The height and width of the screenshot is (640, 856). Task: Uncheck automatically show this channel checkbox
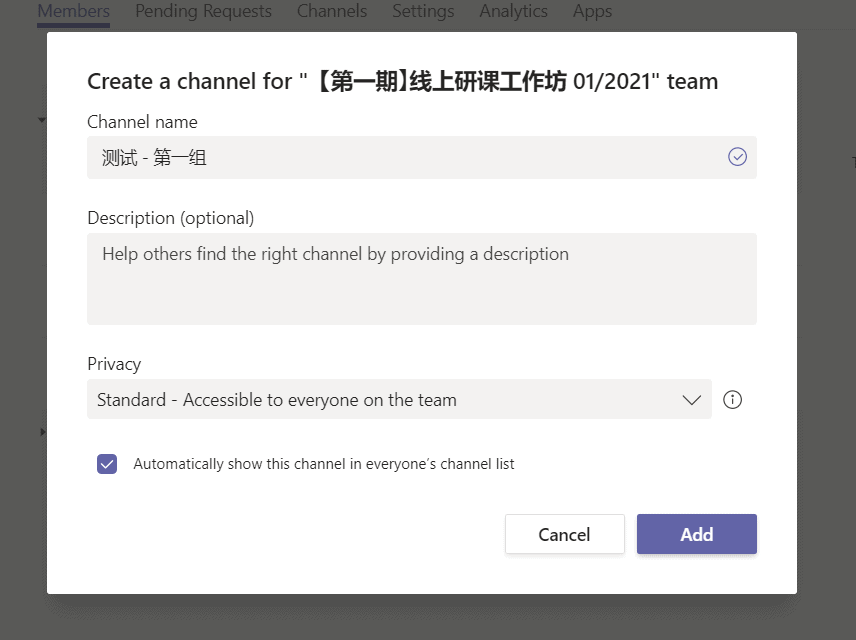tap(107, 464)
